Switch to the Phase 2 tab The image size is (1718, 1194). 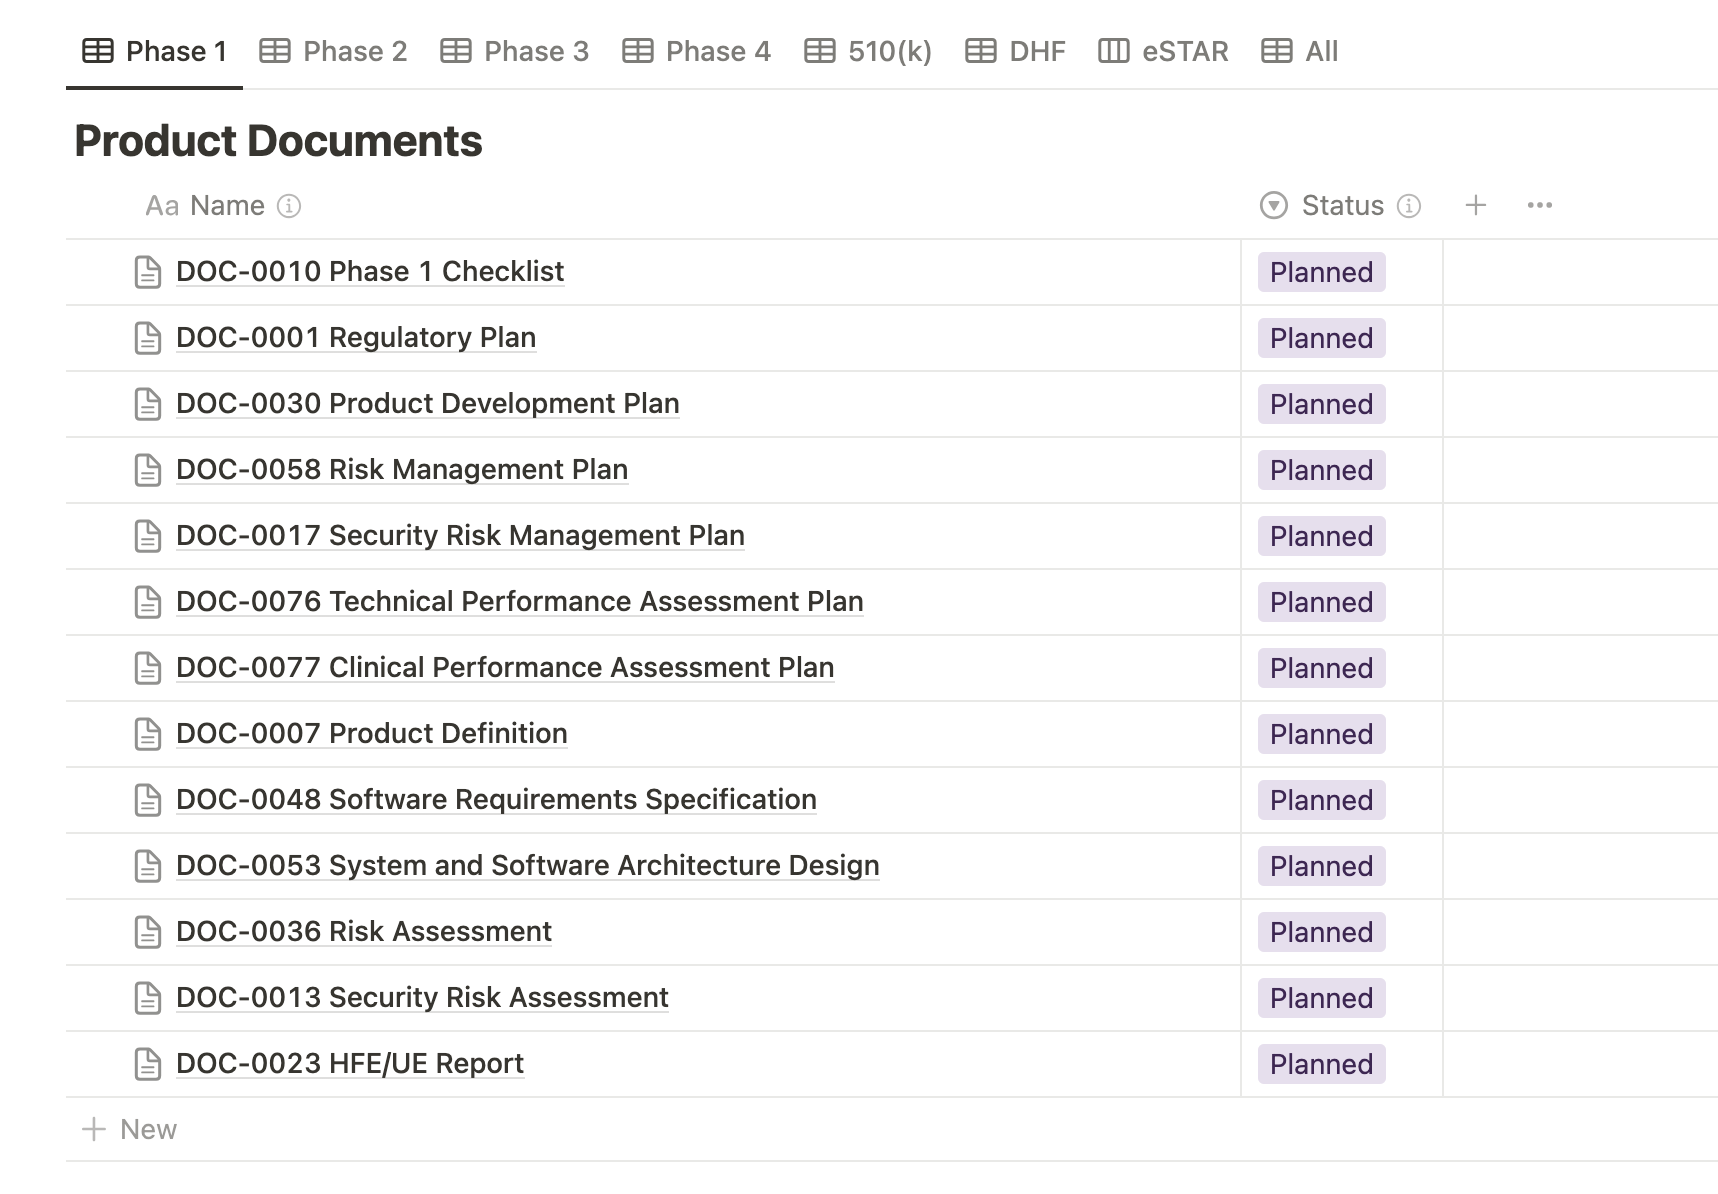click(x=334, y=52)
